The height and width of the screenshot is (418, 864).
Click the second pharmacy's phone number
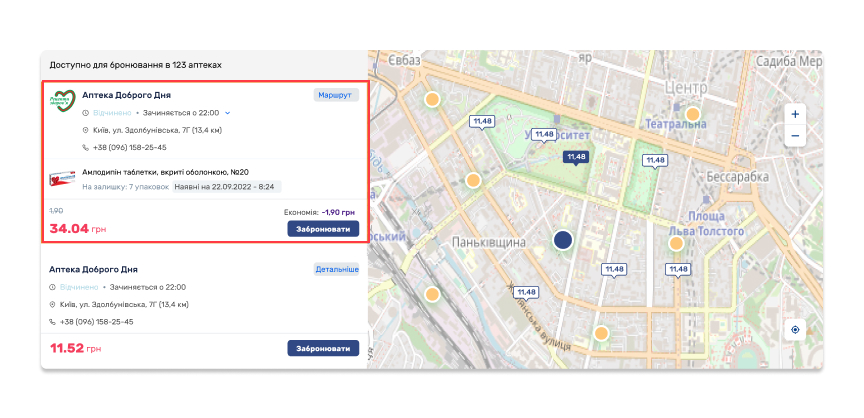tap(97, 322)
